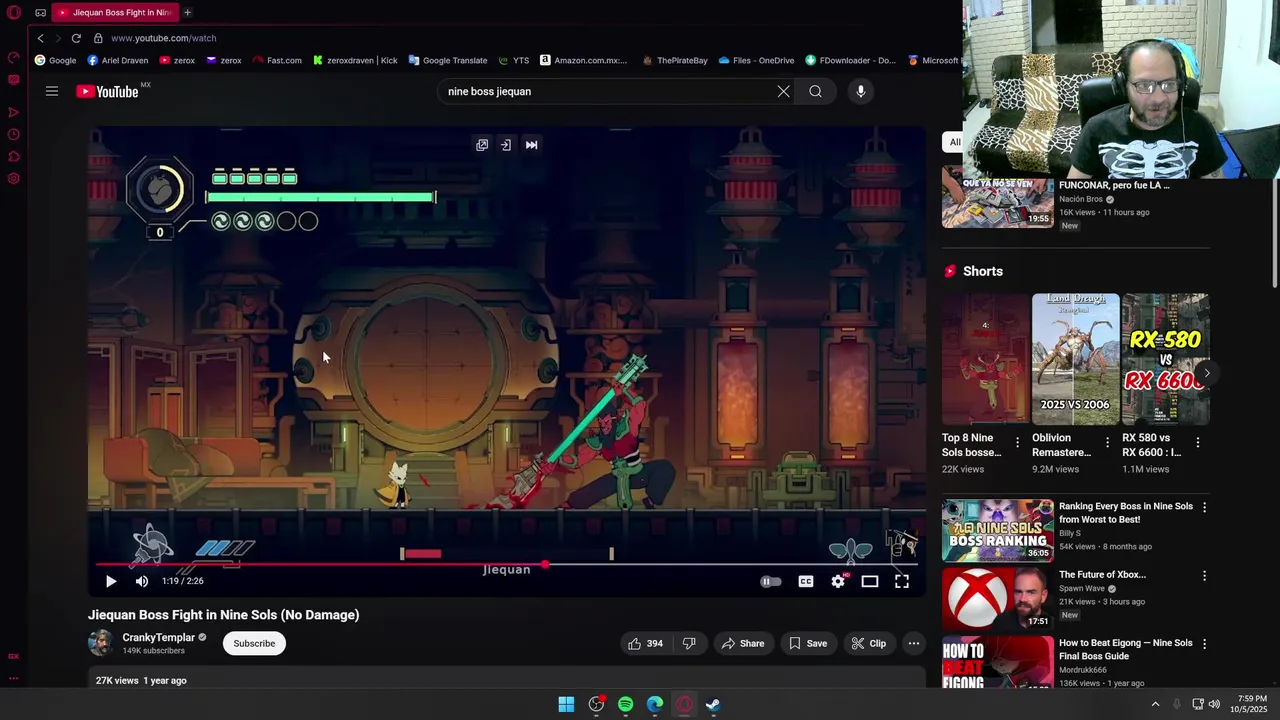Subscribe to CrankyTemplar
The width and height of the screenshot is (1280, 720).
click(x=254, y=643)
